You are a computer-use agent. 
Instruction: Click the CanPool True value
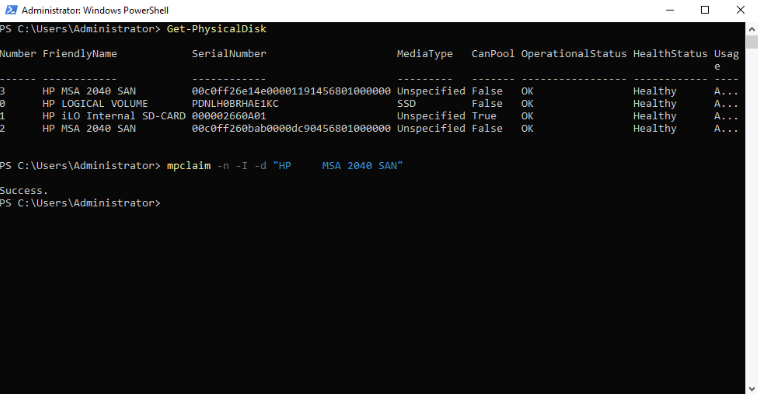pos(484,116)
